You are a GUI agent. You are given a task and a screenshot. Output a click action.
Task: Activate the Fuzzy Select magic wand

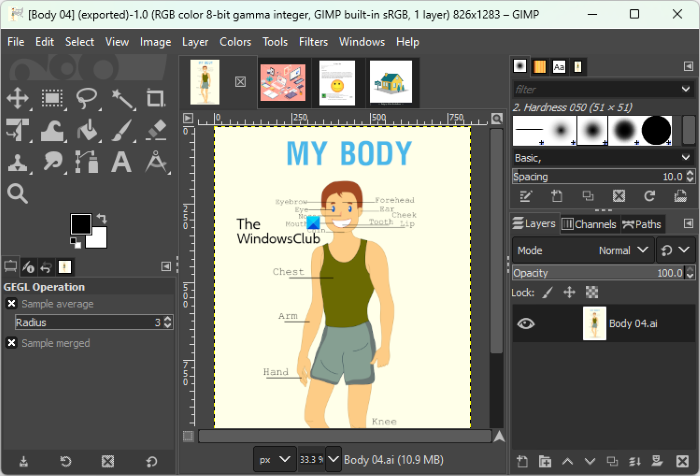[x=122, y=98]
